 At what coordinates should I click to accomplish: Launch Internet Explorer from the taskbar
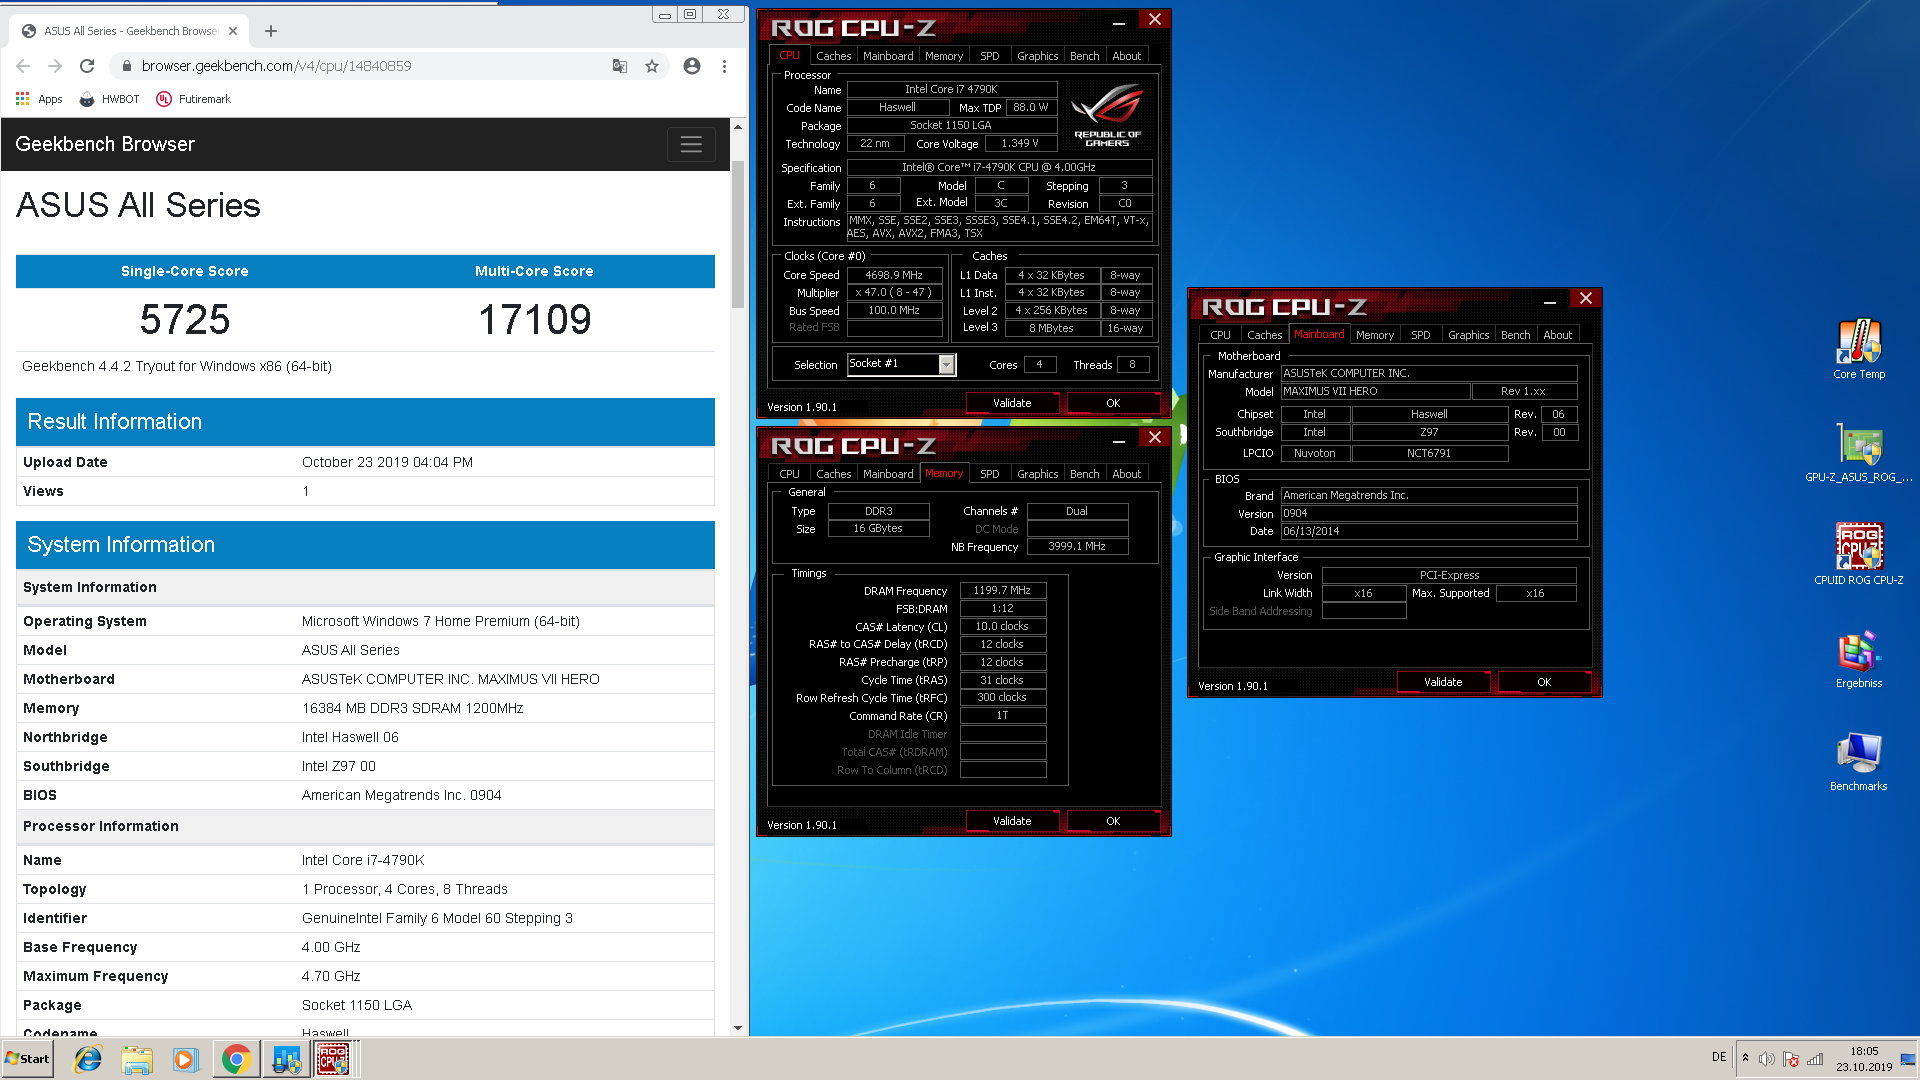88,1059
